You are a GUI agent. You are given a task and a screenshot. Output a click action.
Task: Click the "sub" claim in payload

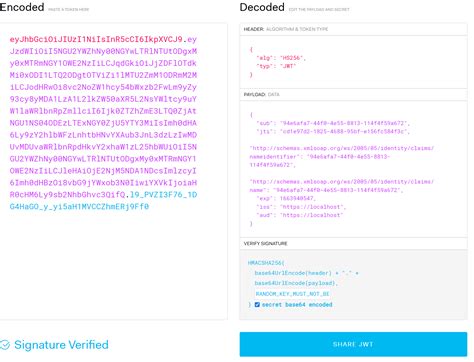333,123
